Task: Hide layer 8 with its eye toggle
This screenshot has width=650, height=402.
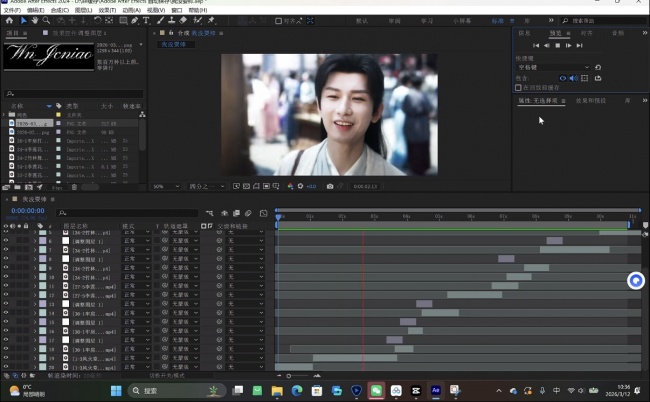Action: coord(6,259)
